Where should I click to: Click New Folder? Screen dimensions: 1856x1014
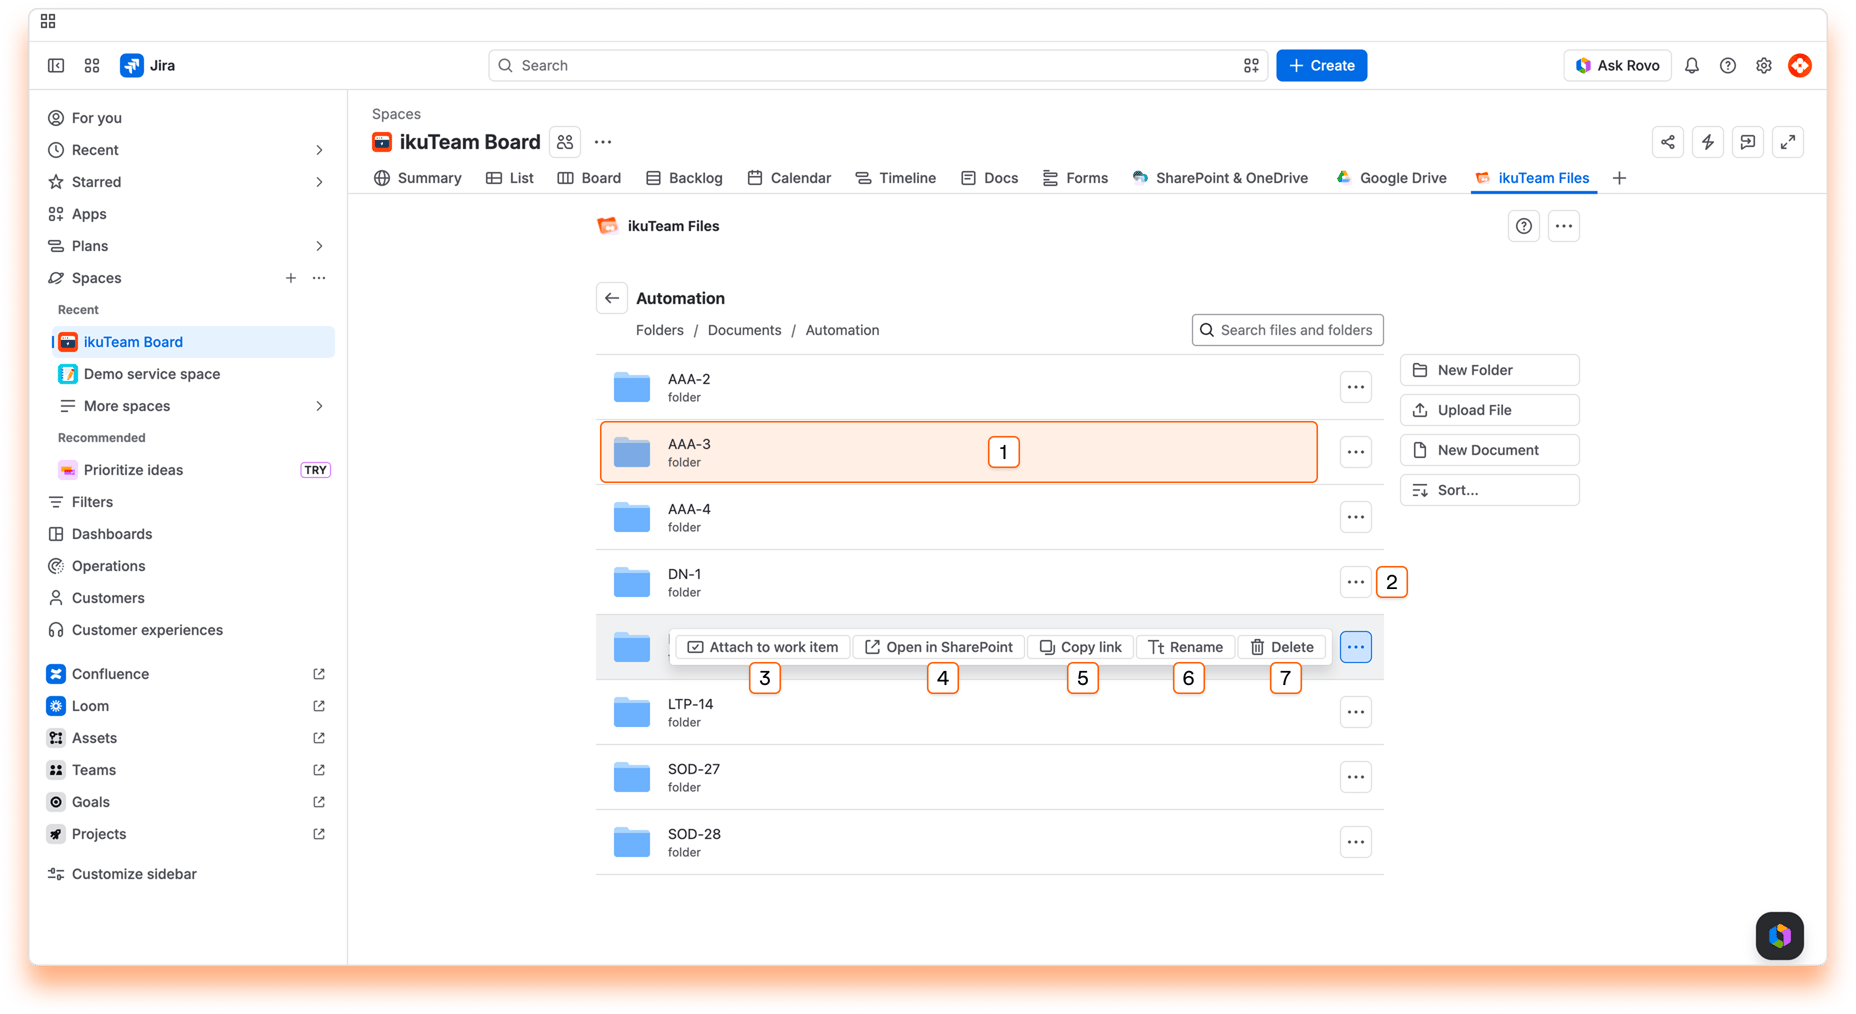point(1489,370)
